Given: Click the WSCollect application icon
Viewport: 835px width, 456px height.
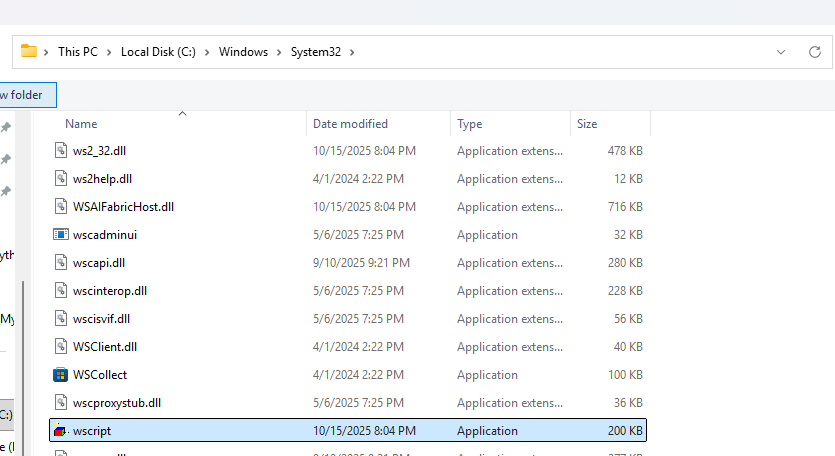Looking at the screenshot, I should [62, 375].
